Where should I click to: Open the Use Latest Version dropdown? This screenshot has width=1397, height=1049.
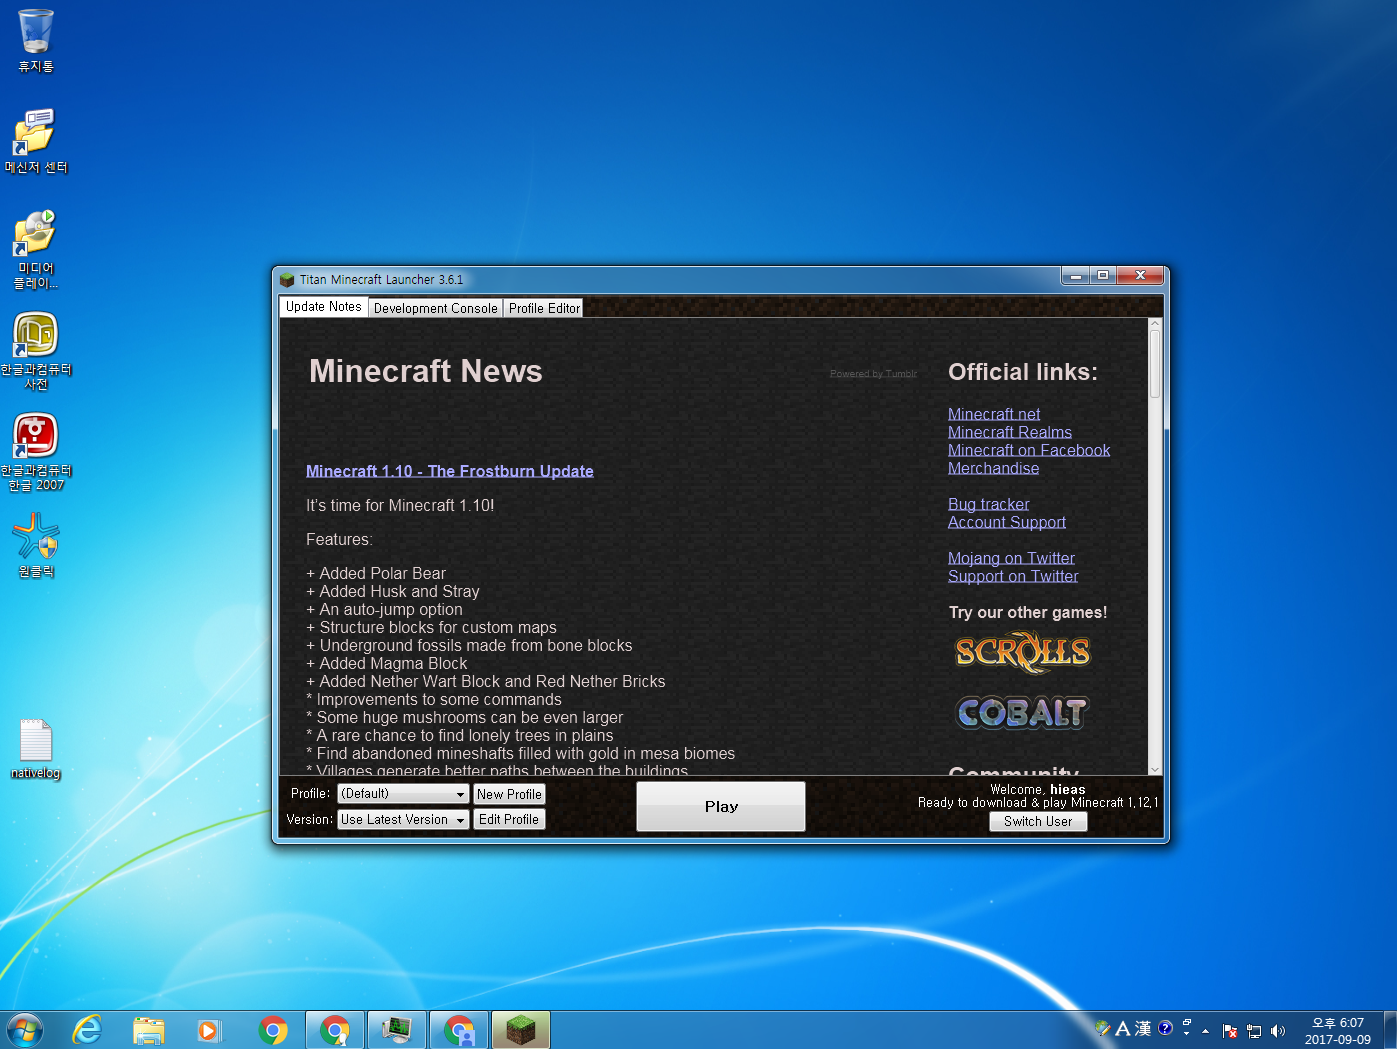pyautogui.click(x=403, y=819)
